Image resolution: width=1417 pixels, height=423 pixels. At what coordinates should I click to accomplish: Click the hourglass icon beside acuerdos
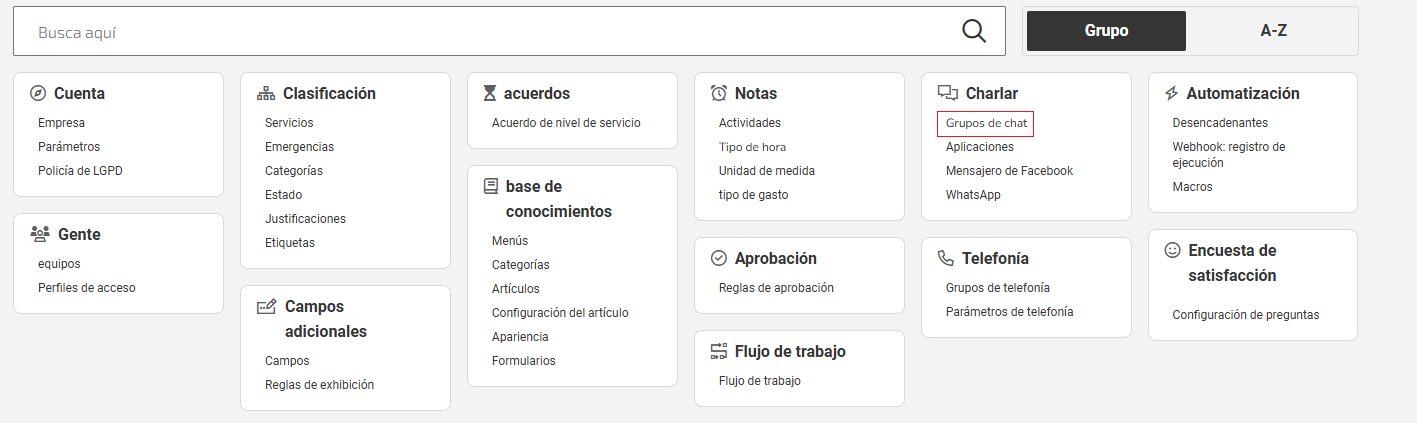489,93
